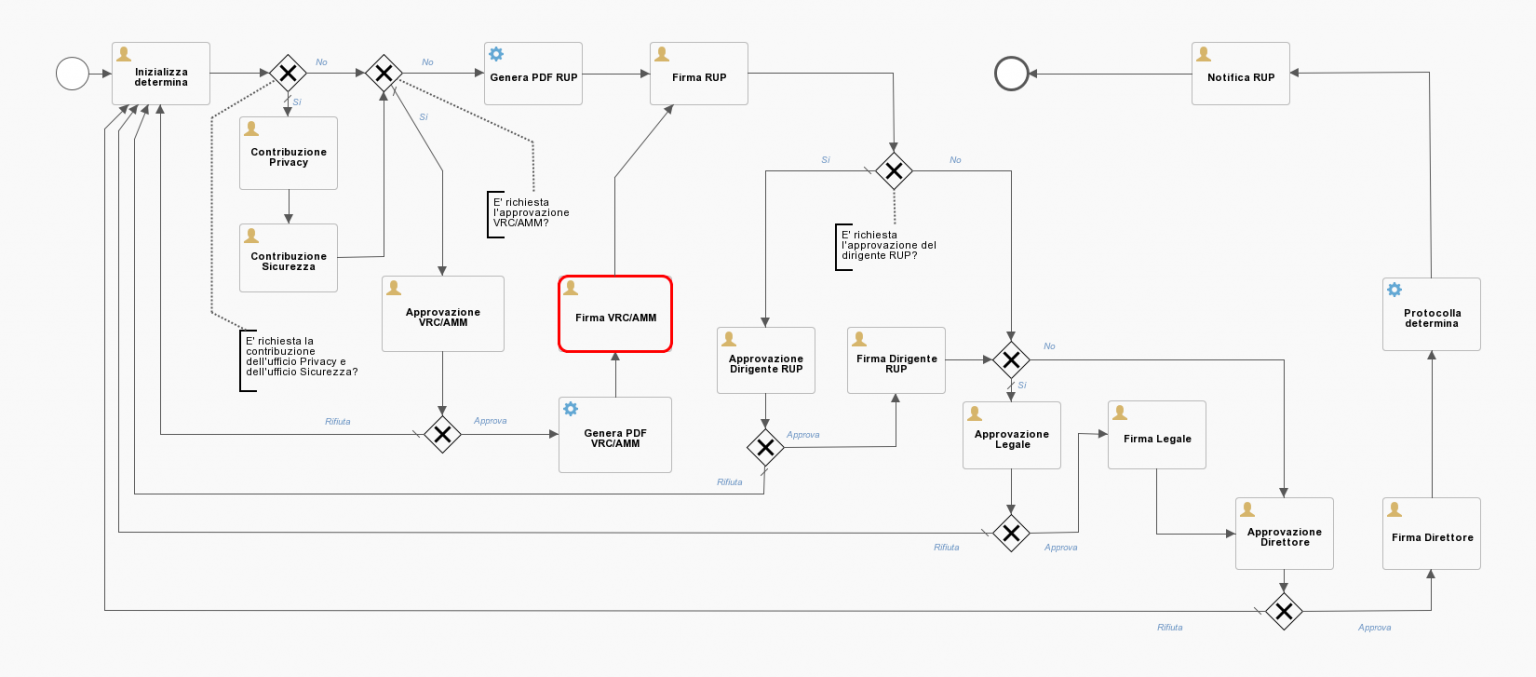The image size is (1536, 677).
Task: Select gateway right of Firma Dirigente RUP
Action: coord(1011,358)
